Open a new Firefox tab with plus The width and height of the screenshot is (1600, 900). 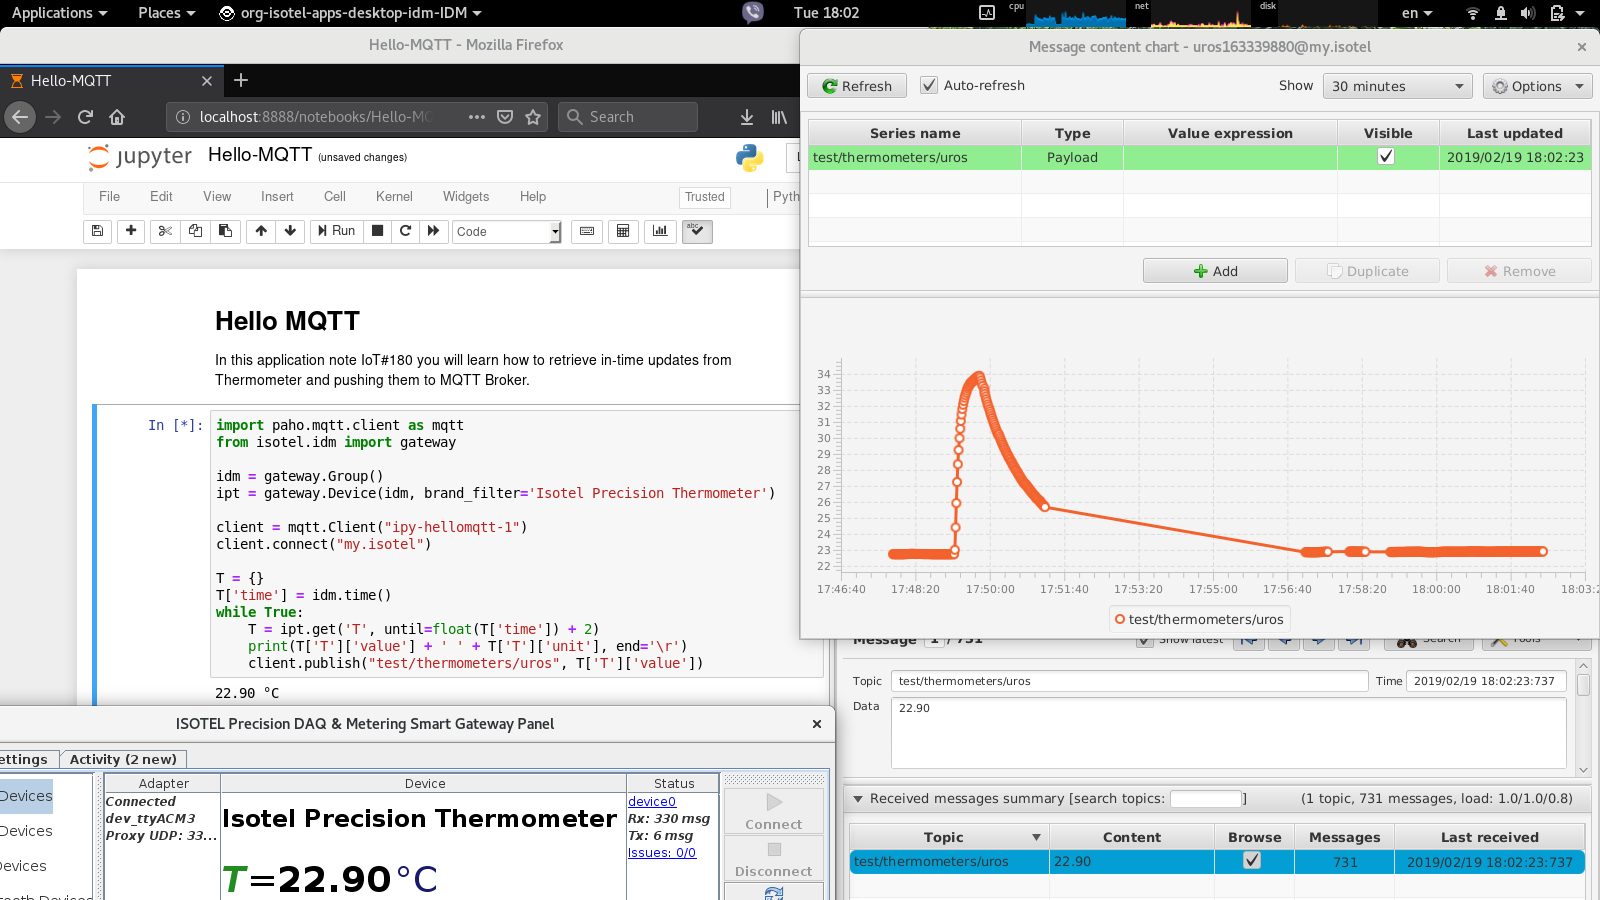[x=241, y=80]
